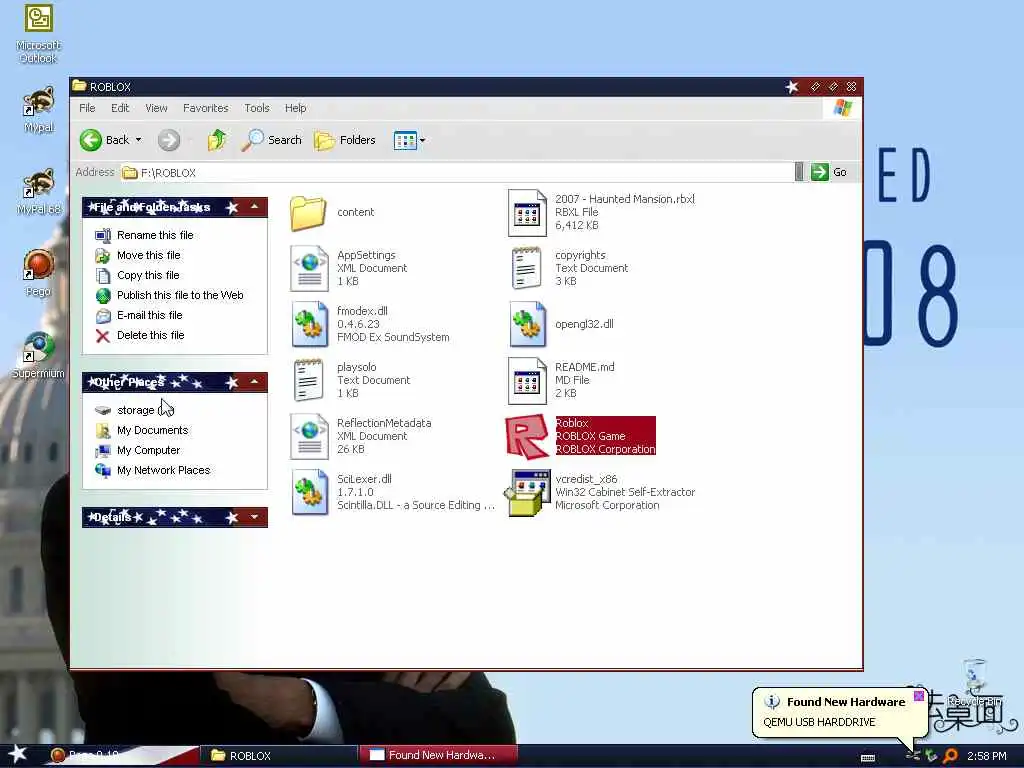The image size is (1024, 768).
Task: Click the address bar showing F:\ROBLOX
Action: pyautogui.click(x=457, y=172)
